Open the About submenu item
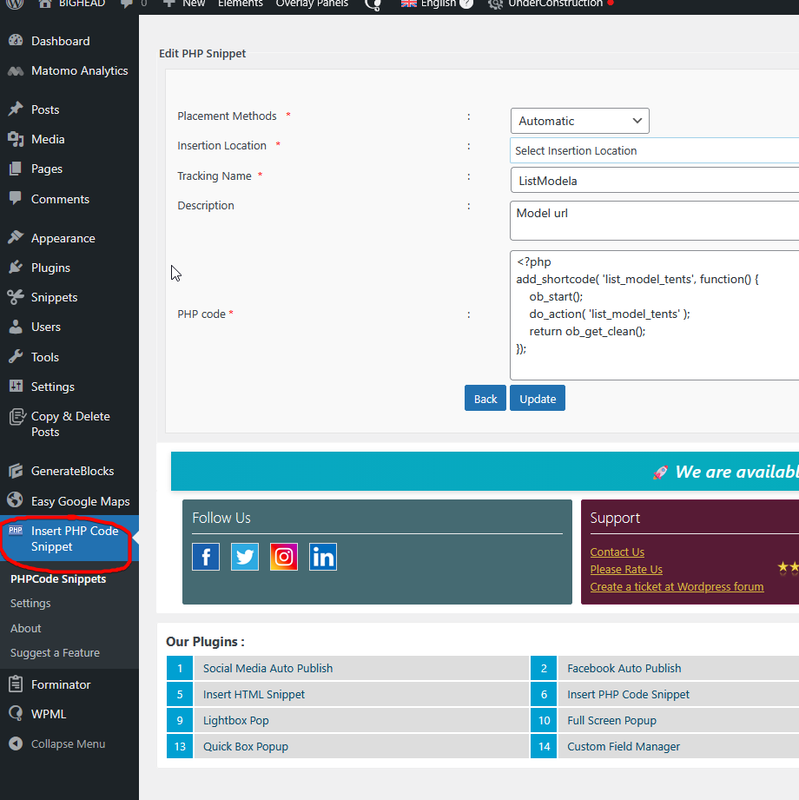 point(26,628)
